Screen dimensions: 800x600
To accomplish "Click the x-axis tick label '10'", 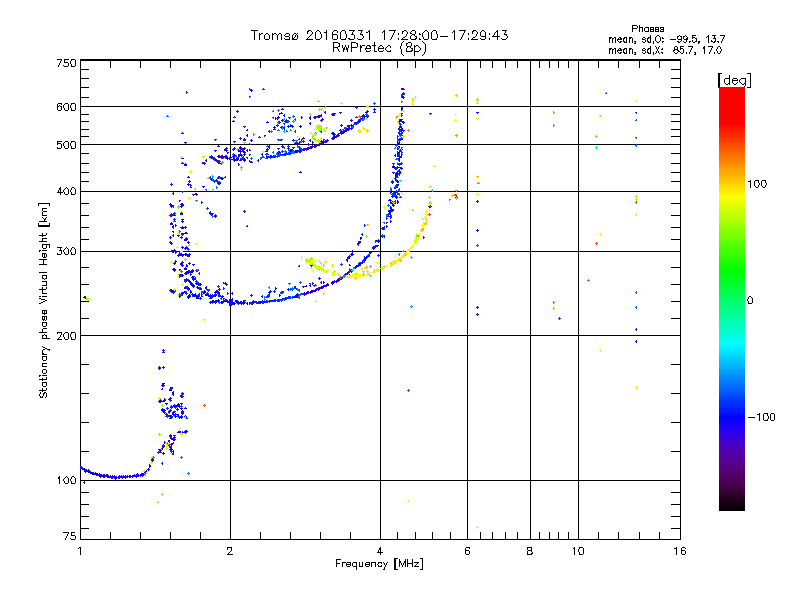I will coord(578,551).
